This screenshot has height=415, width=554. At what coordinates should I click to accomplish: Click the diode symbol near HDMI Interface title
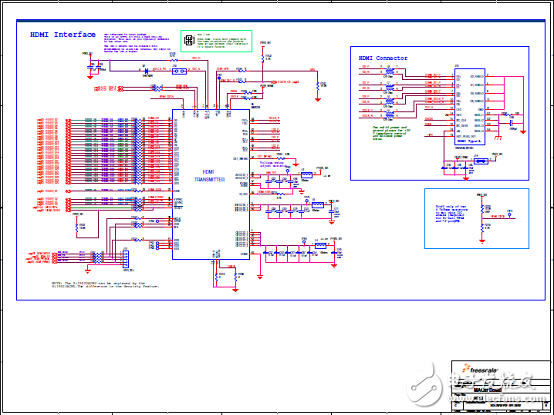point(146,71)
